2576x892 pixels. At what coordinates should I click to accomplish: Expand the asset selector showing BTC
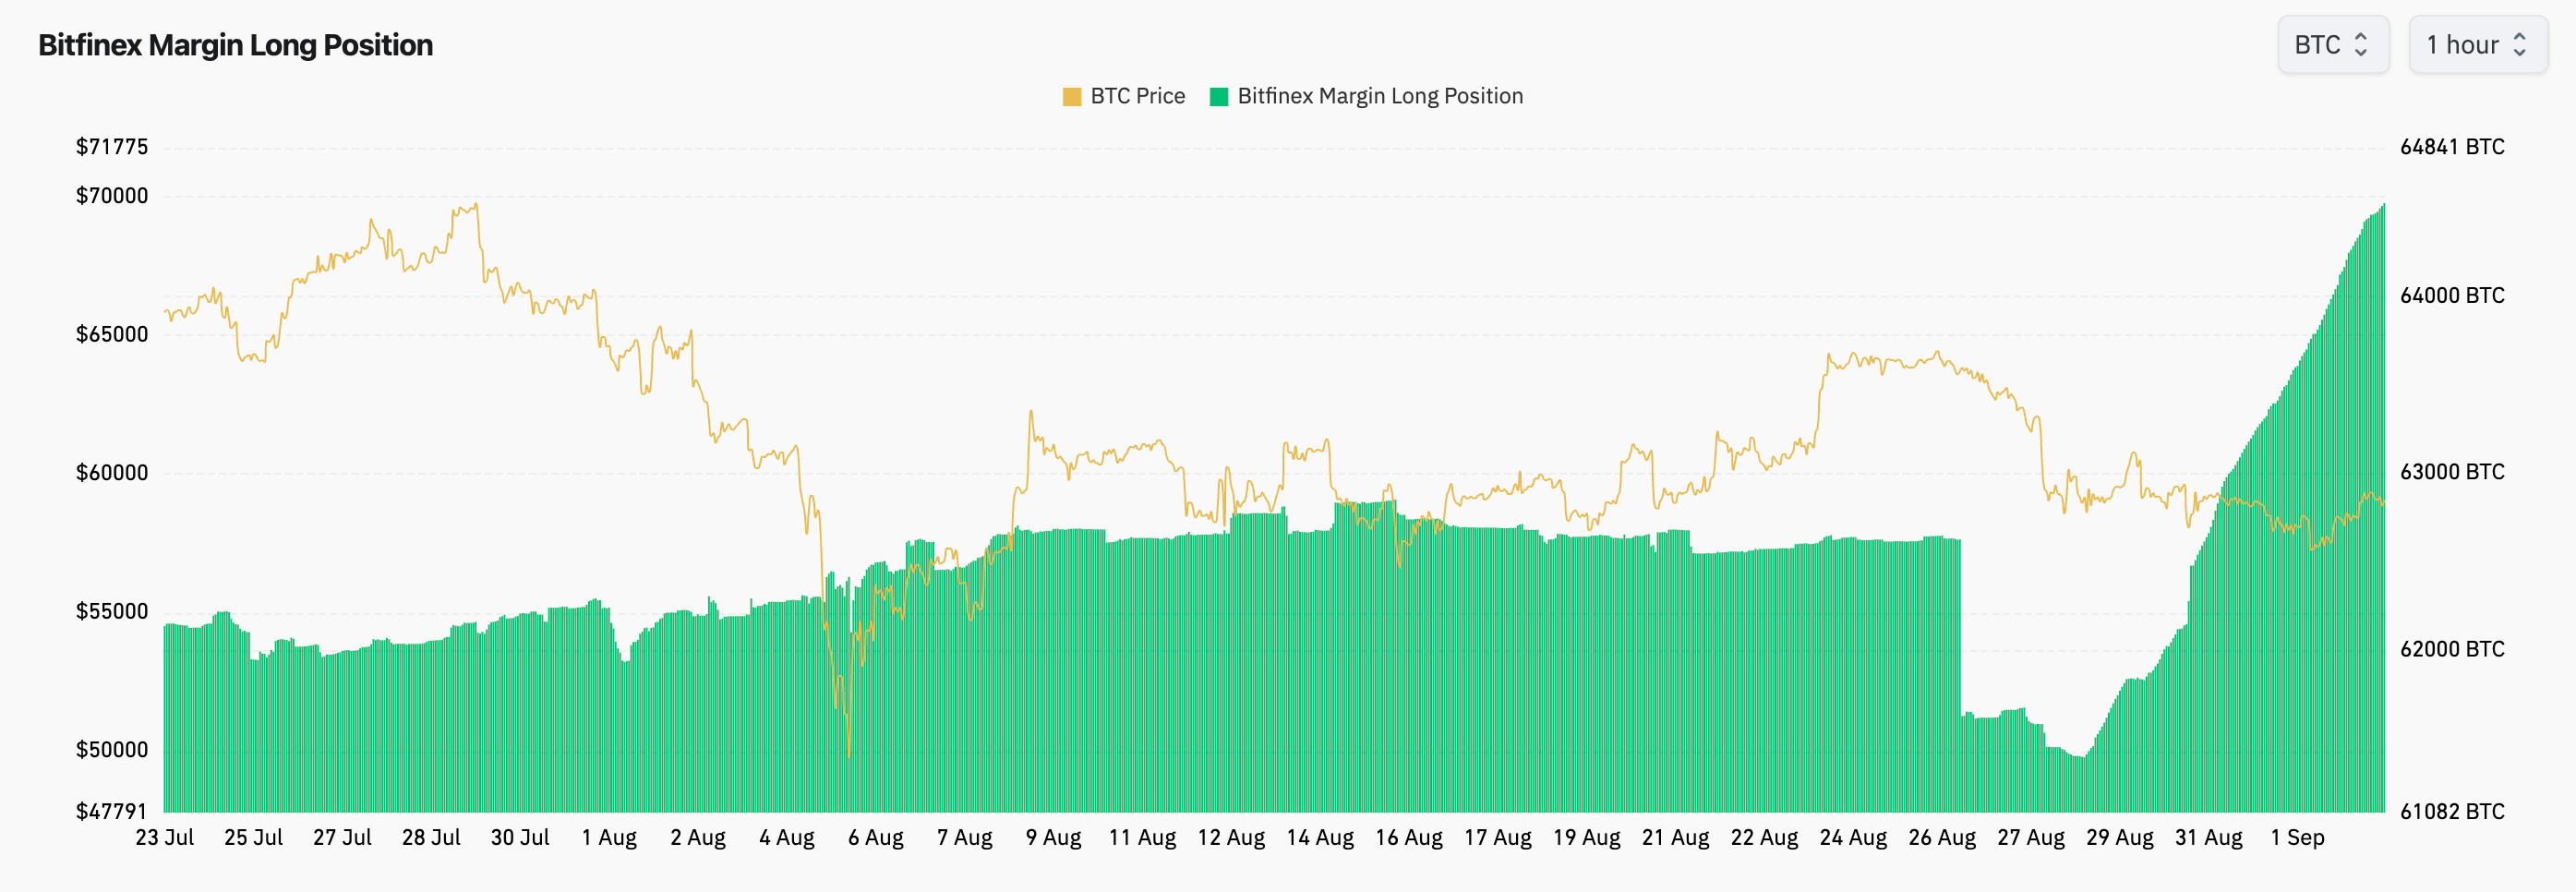(2335, 45)
